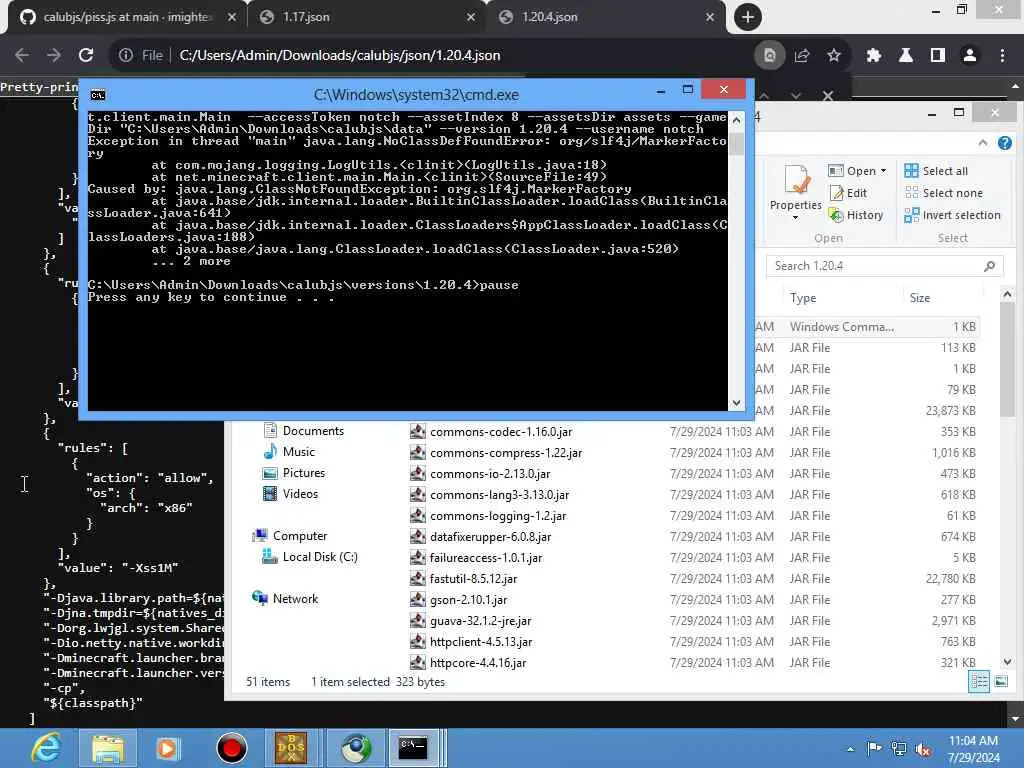Select Computer in Explorer navigation pane

290,536
